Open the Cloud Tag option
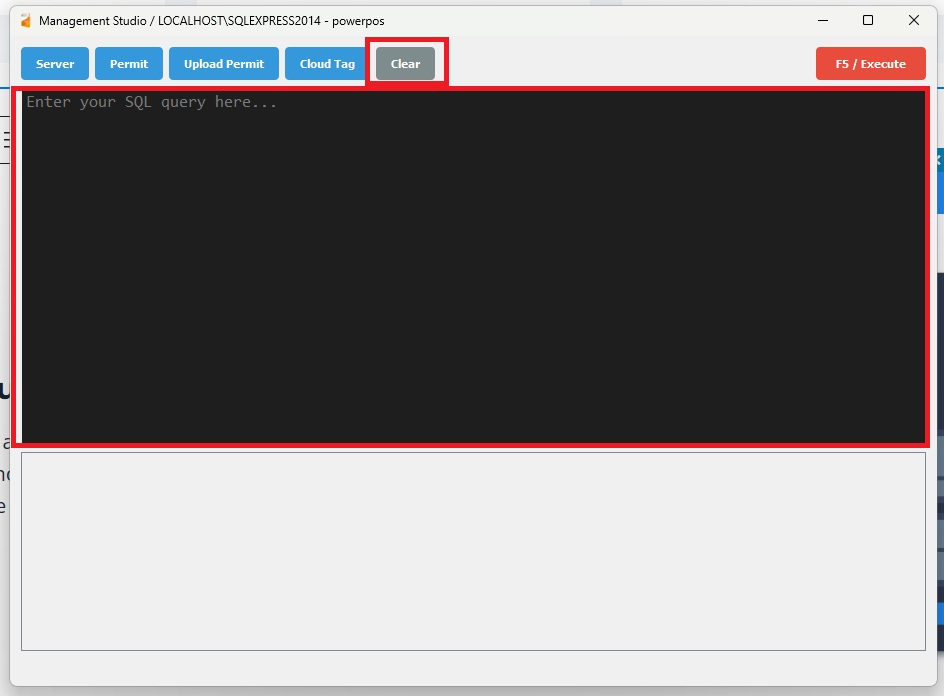The image size is (944, 696). coord(327,64)
